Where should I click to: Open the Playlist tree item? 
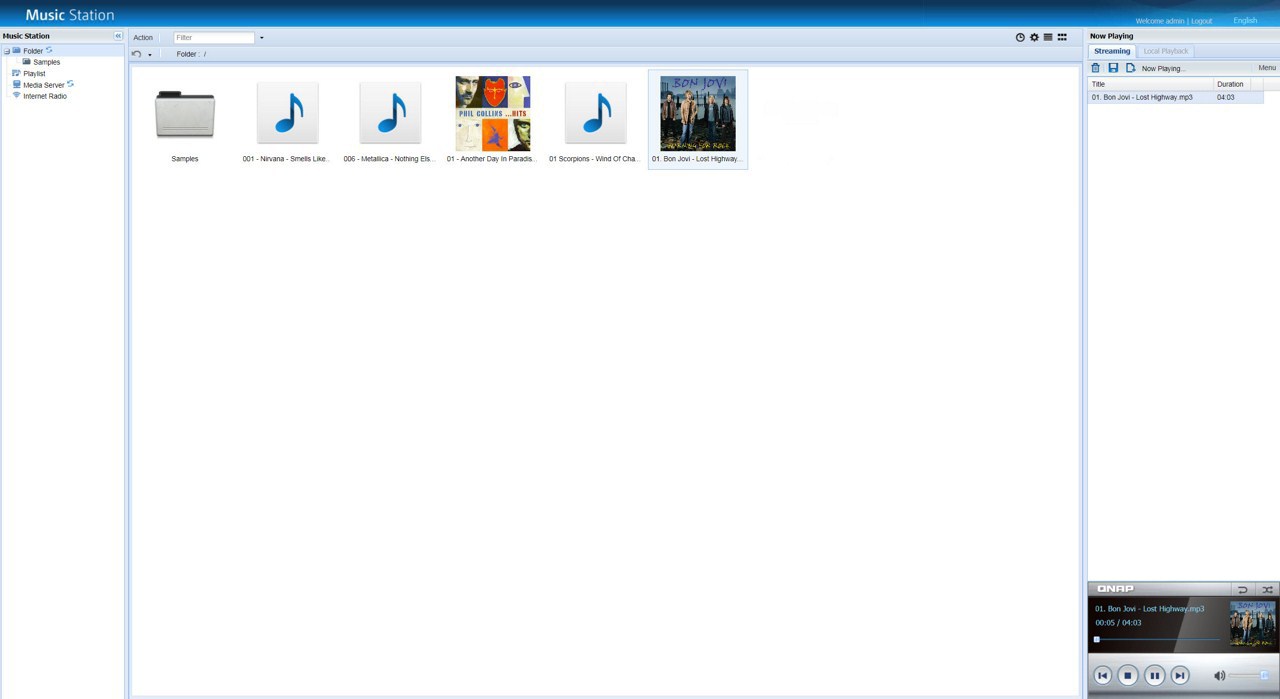coord(34,73)
